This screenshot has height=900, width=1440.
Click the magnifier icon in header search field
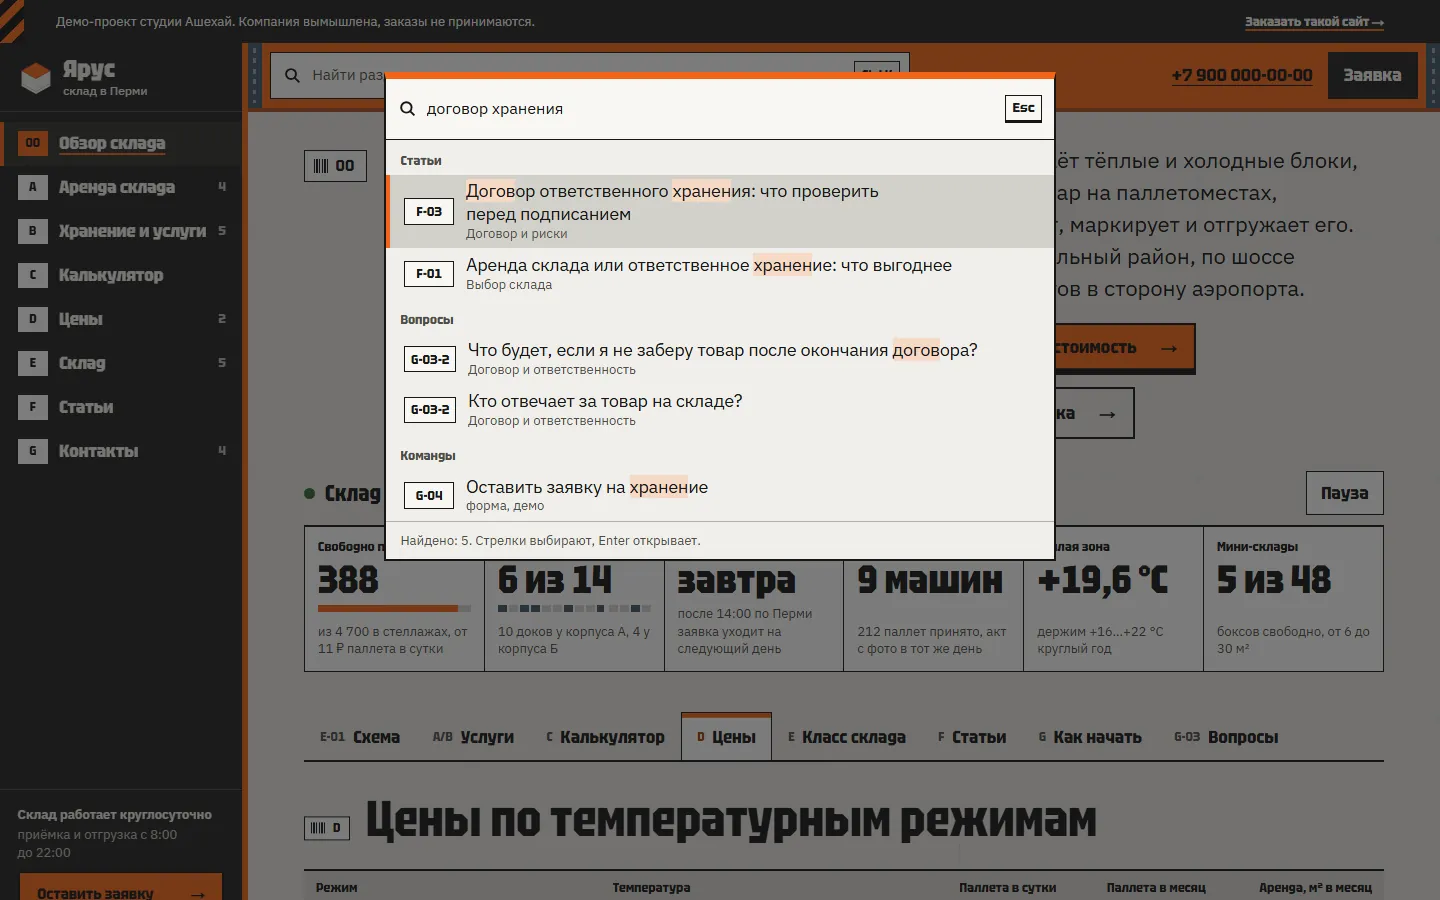(293, 75)
